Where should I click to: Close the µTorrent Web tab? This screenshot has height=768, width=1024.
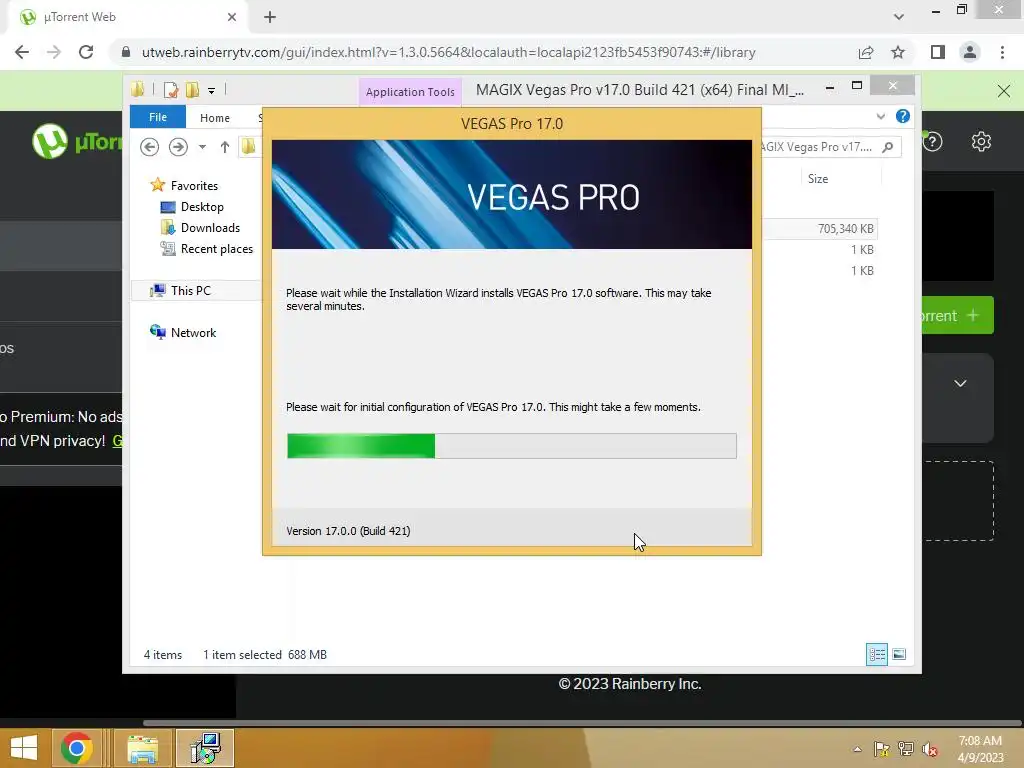(232, 17)
